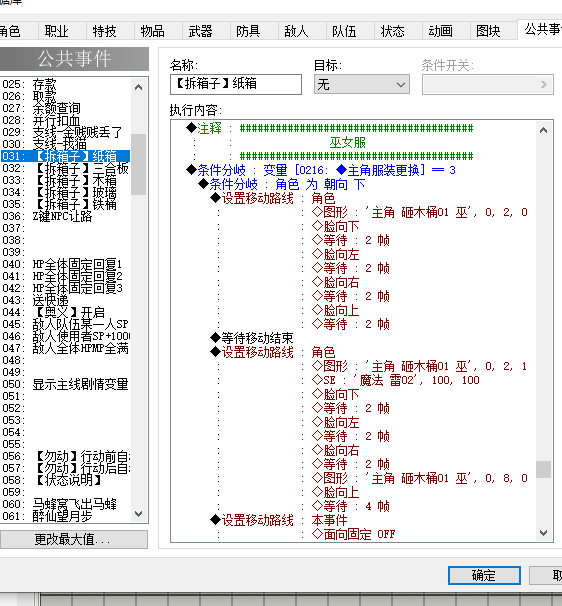The width and height of the screenshot is (562, 606).
Task: Click the 执行内容 scrollbar thumb
Action: pos(543,470)
